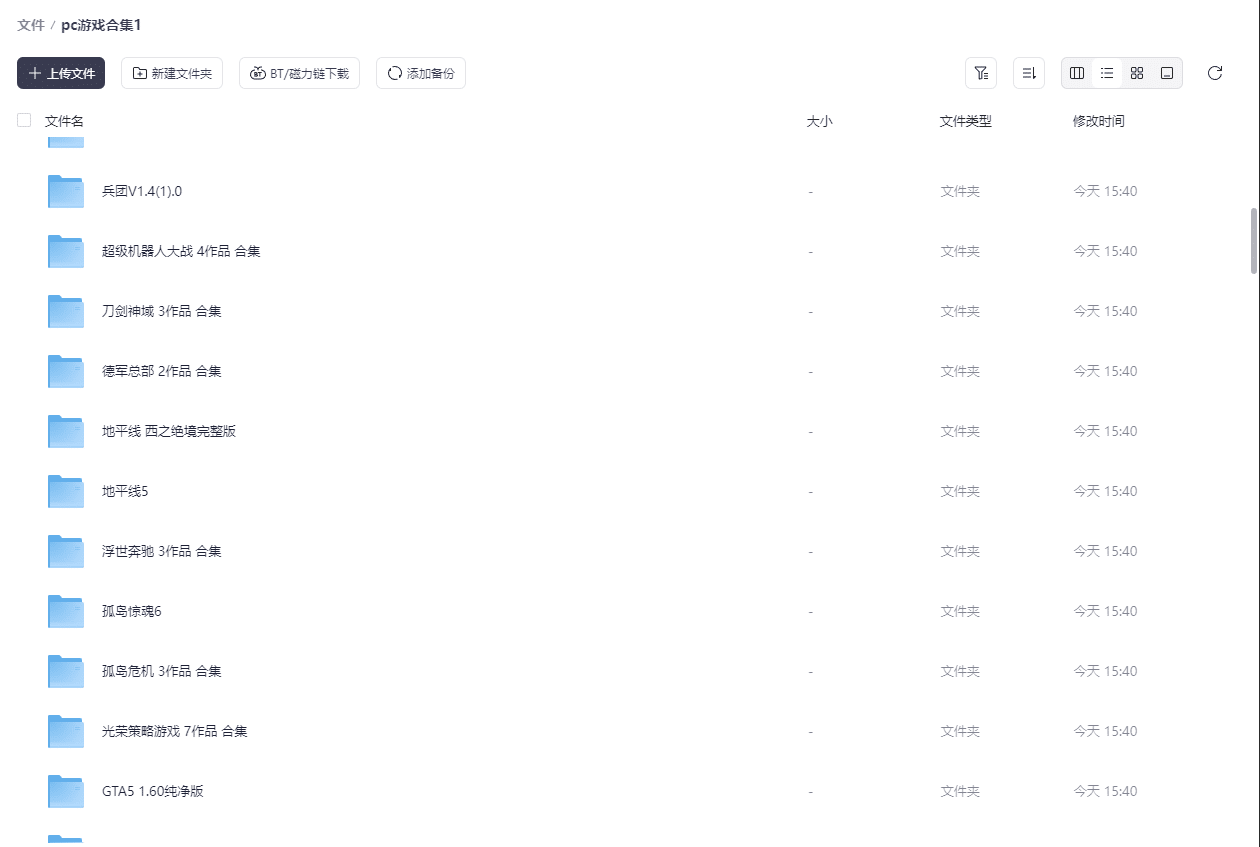This screenshot has height=847, width=1260.
Task: Toggle the select-all checkbox beside 文件名
Action: click(x=24, y=120)
